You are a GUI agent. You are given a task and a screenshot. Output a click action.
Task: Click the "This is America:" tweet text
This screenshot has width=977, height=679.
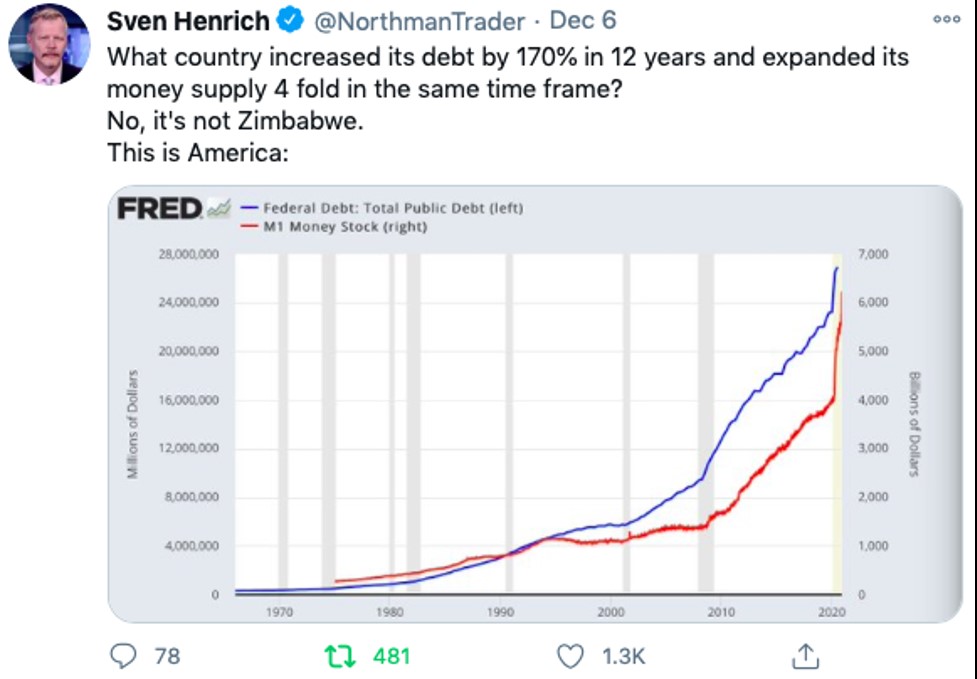tap(197, 155)
